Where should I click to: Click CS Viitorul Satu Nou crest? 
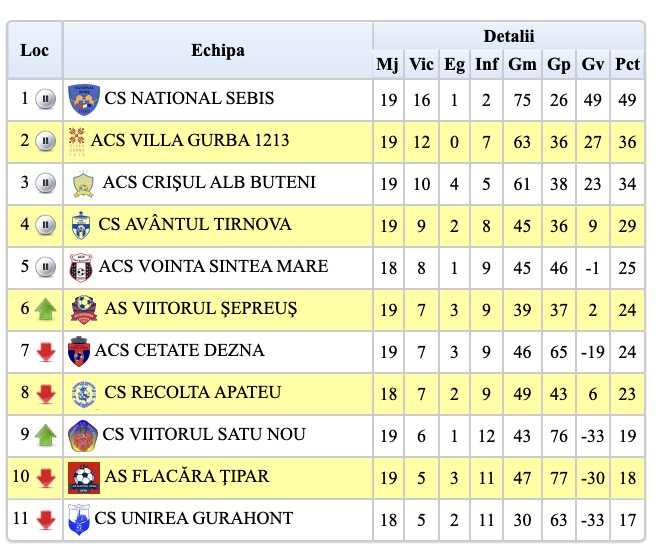82,435
